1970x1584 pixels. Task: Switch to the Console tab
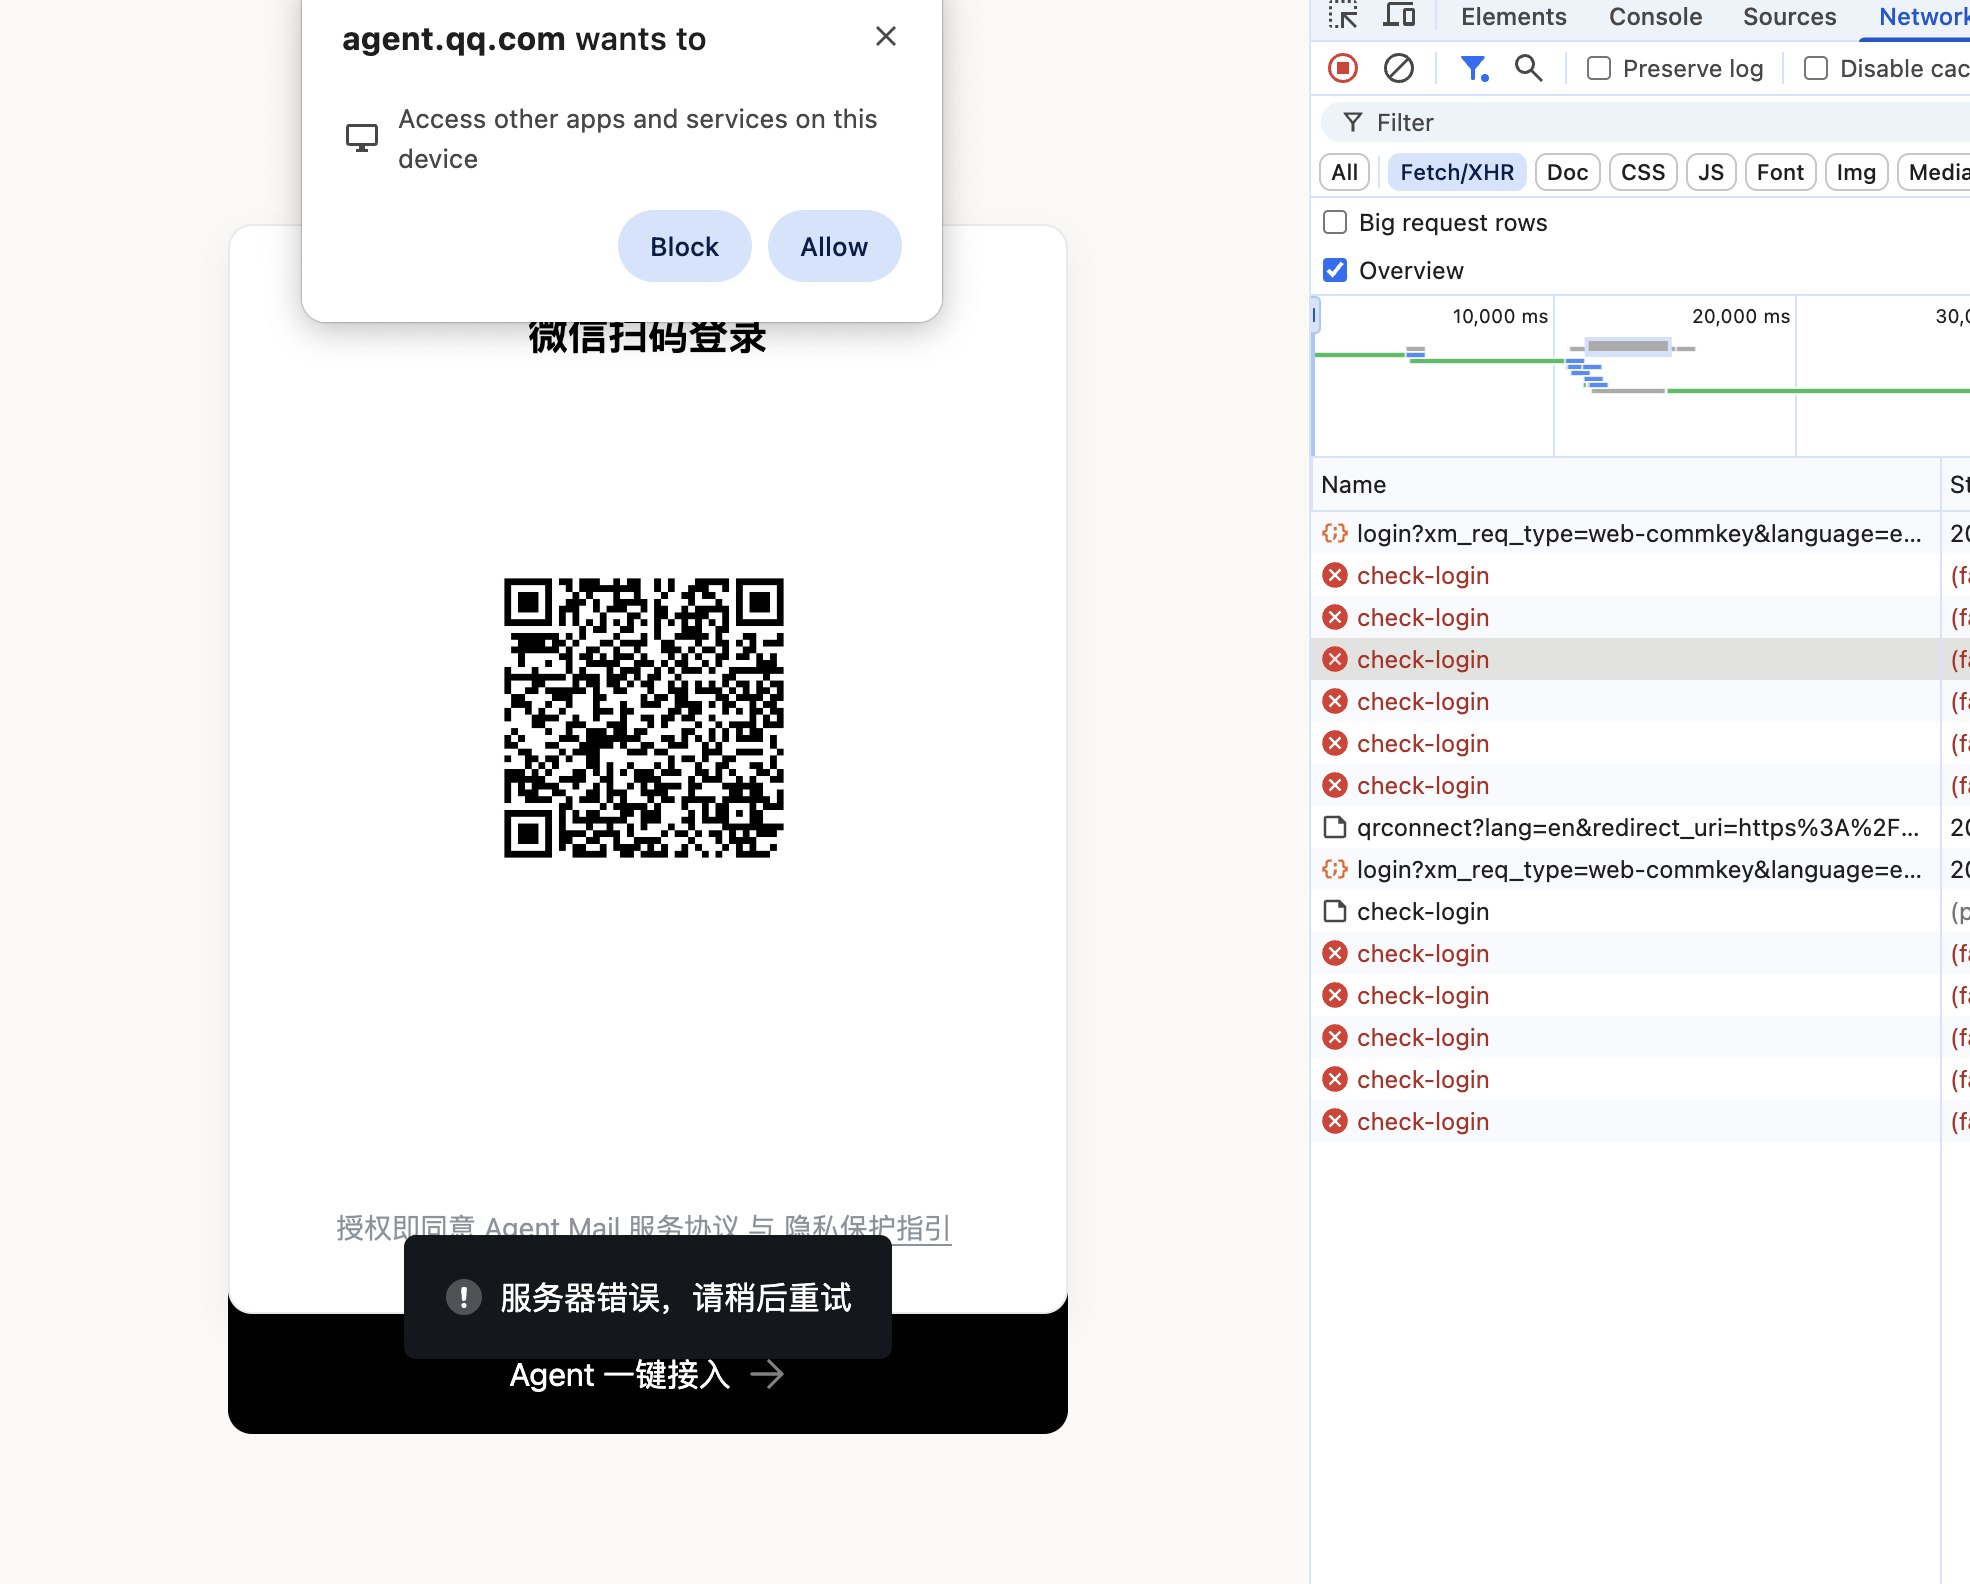point(1655,17)
